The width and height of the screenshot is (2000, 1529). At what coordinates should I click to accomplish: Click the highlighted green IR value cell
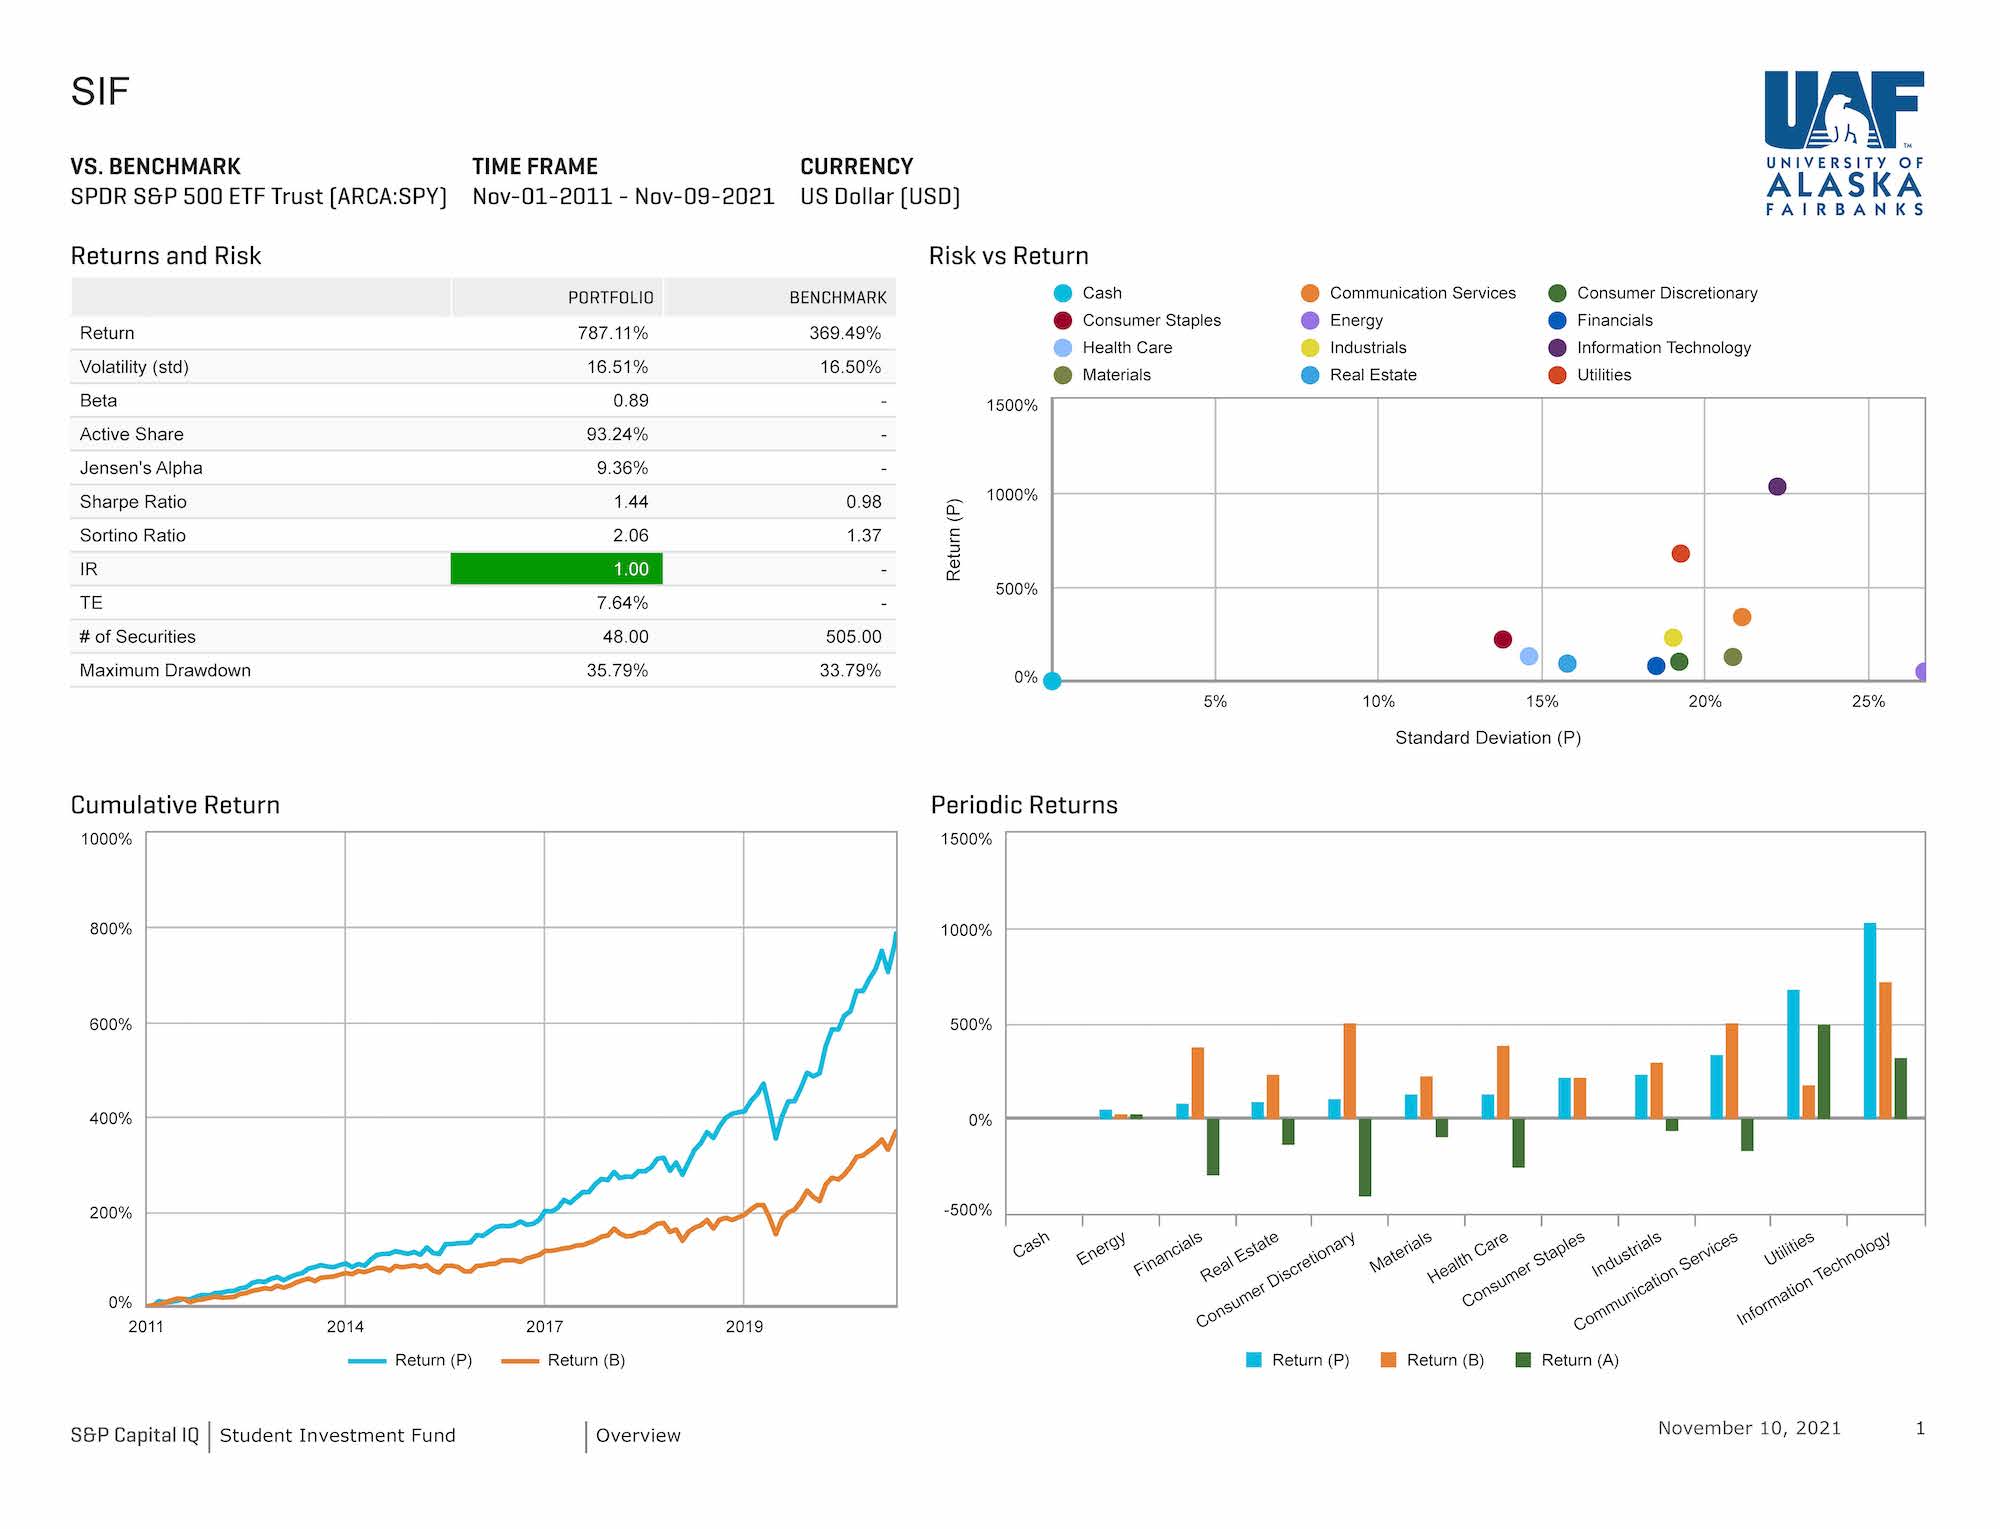tap(557, 569)
